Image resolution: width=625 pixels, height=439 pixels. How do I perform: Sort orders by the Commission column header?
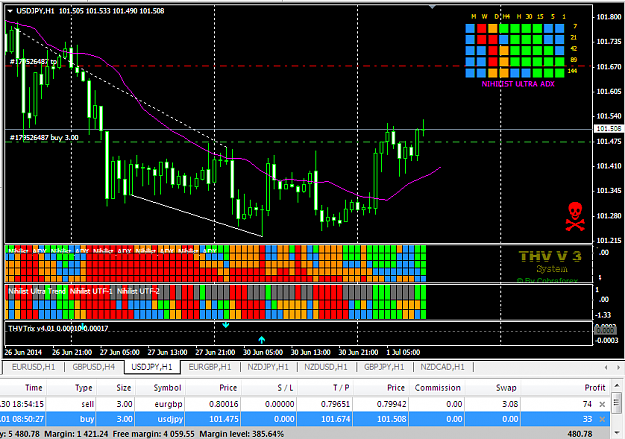(437, 388)
